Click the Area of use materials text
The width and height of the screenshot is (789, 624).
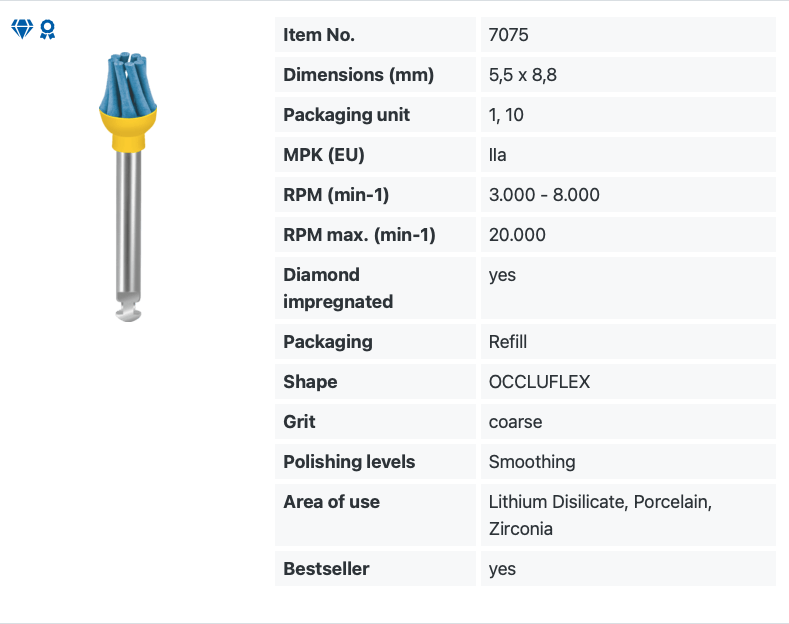point(600,515)
